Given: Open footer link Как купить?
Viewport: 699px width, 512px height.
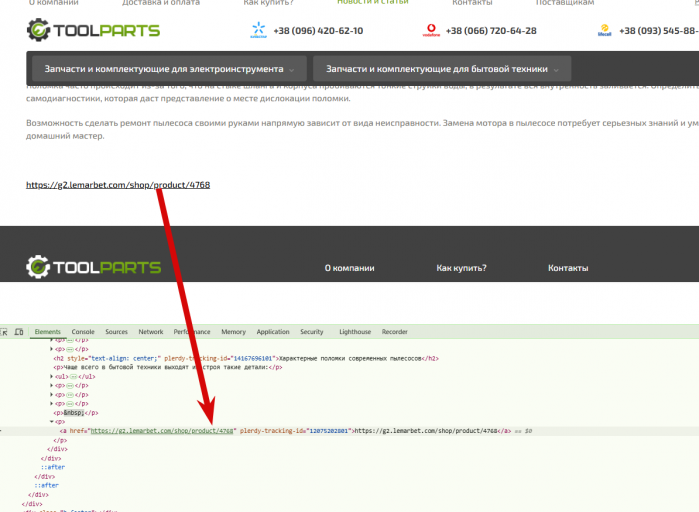Looking at the screenshot, I should [461, 268].
